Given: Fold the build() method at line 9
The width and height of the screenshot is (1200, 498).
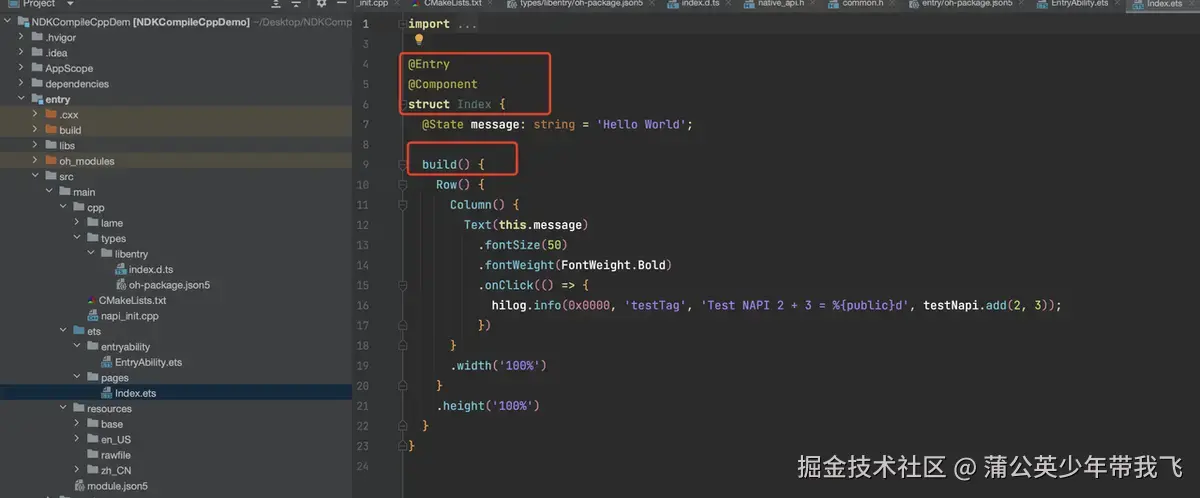Looking at the screenshot, I should click(401, 164).
